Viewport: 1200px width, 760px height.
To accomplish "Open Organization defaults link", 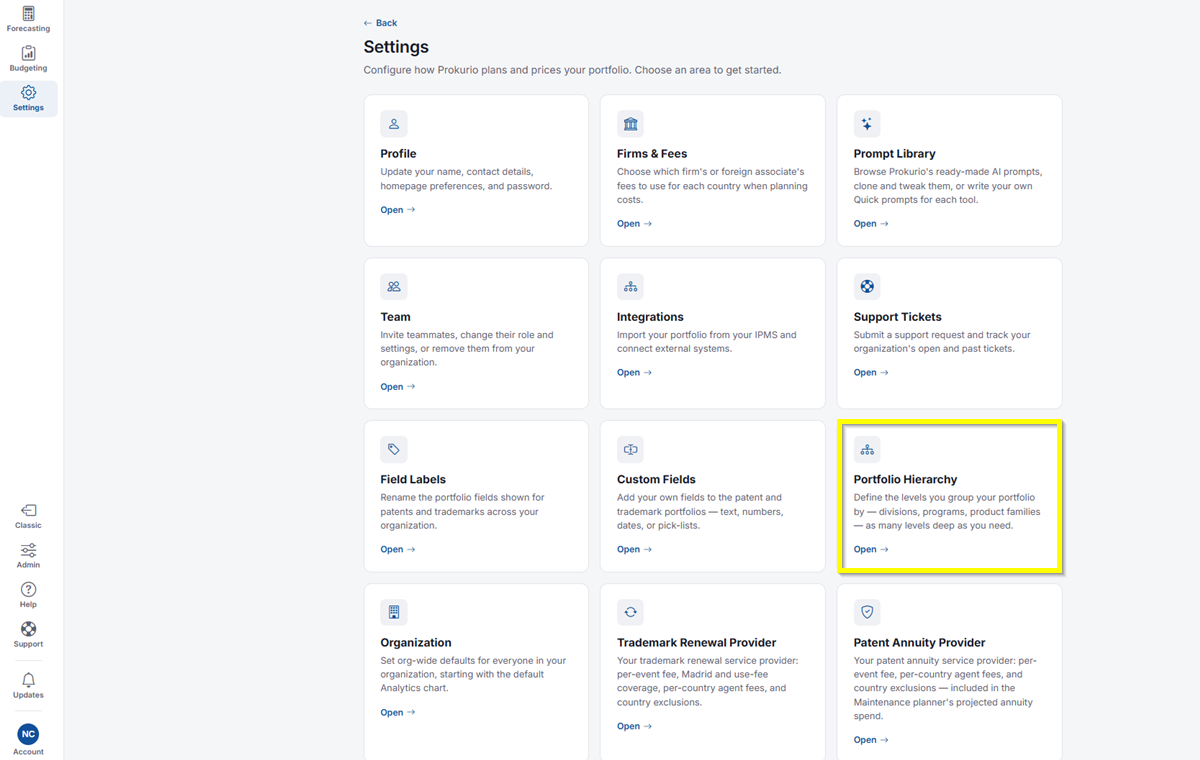I will 398,713.
